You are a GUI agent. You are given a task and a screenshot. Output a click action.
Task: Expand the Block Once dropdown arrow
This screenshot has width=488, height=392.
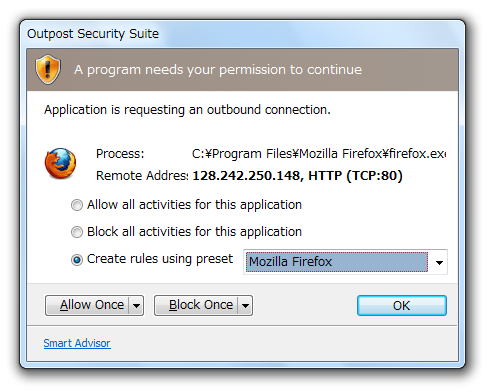tap(245, 305)
